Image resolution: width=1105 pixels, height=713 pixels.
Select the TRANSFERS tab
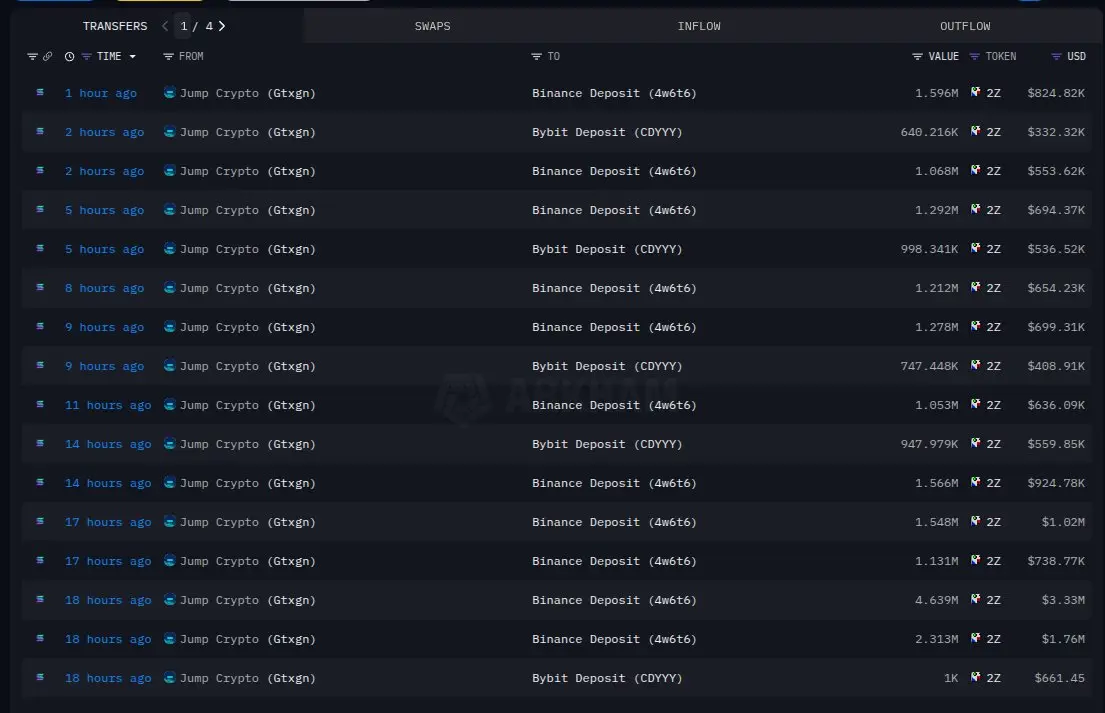pos(115,26)
